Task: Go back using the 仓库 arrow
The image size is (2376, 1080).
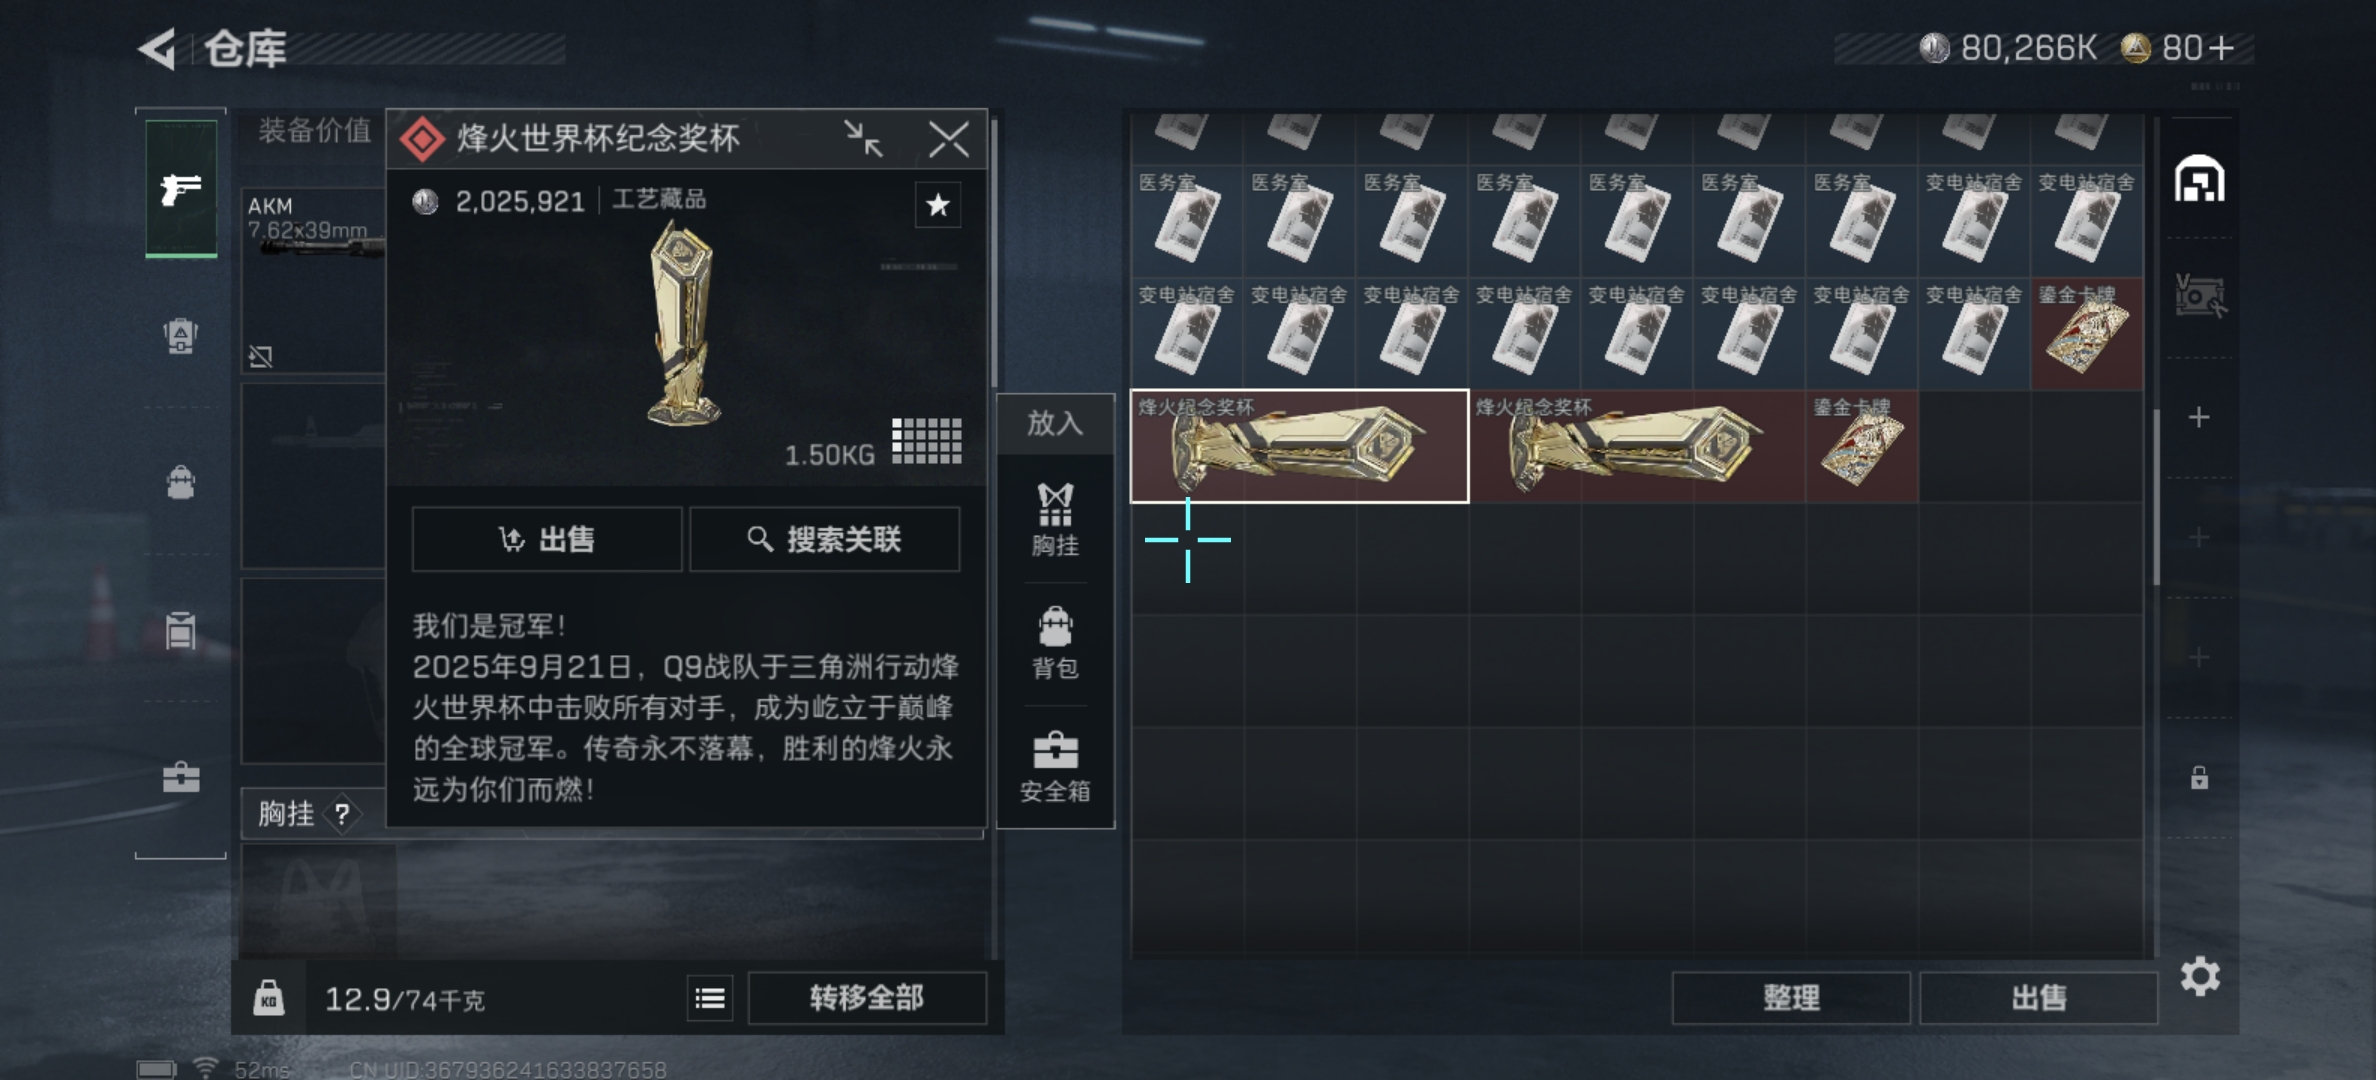Action: (158, 48)
